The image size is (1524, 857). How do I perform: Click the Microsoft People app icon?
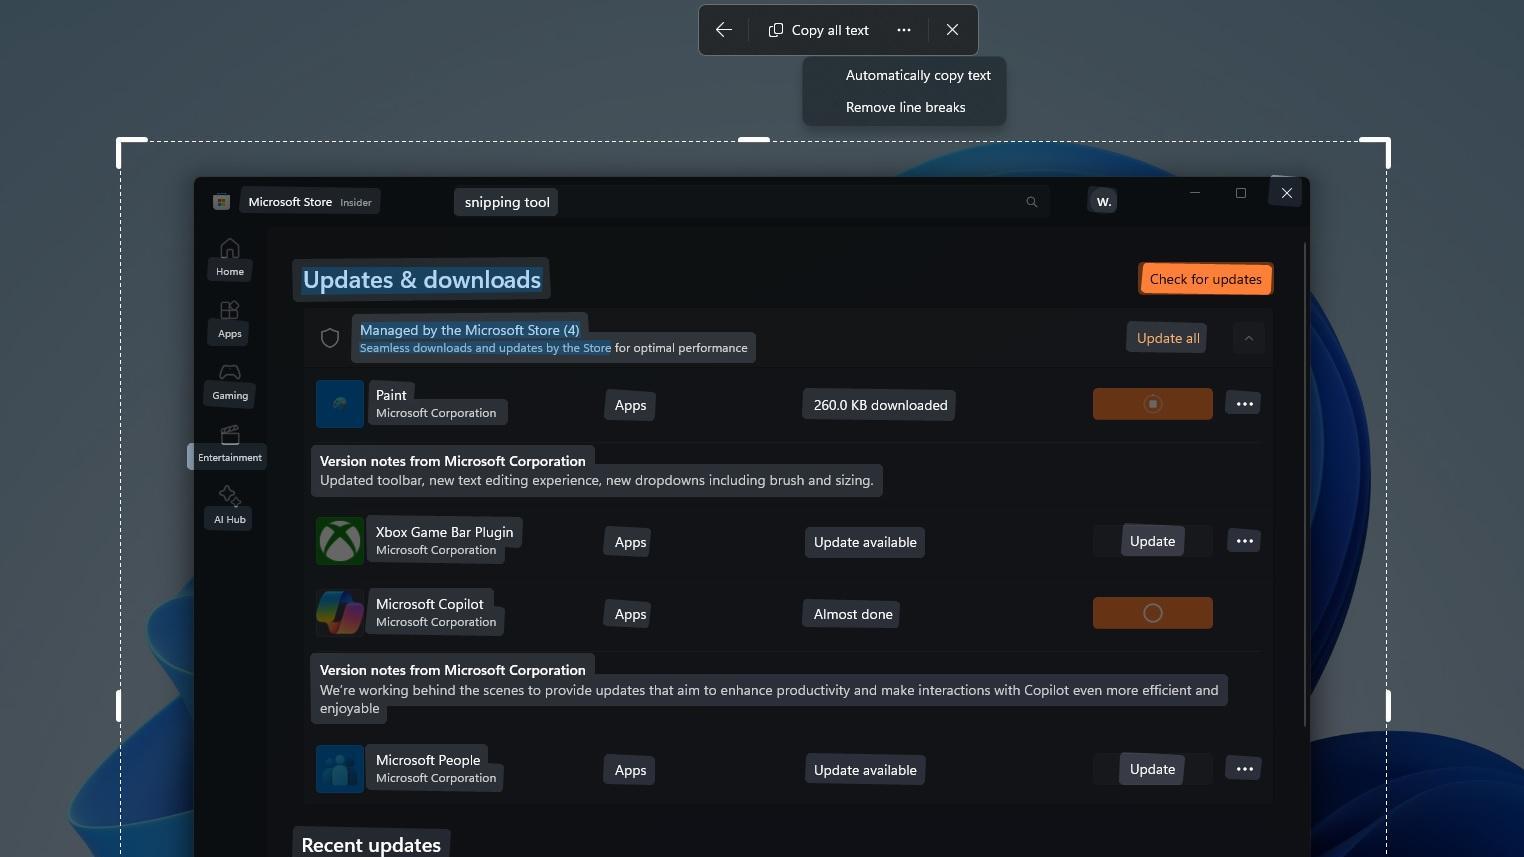tap(340, 769)
